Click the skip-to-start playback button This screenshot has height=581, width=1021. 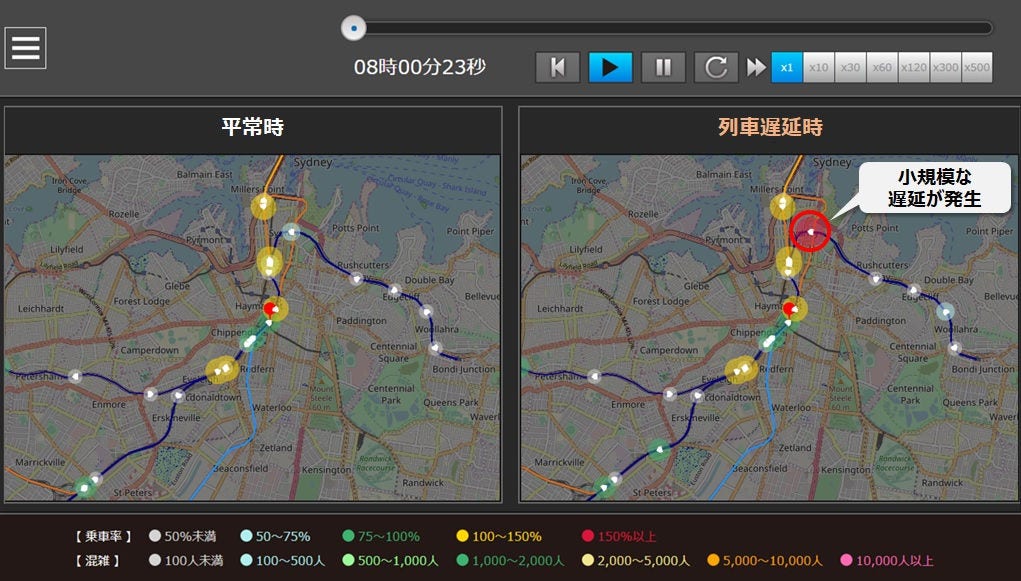[557, 67]
